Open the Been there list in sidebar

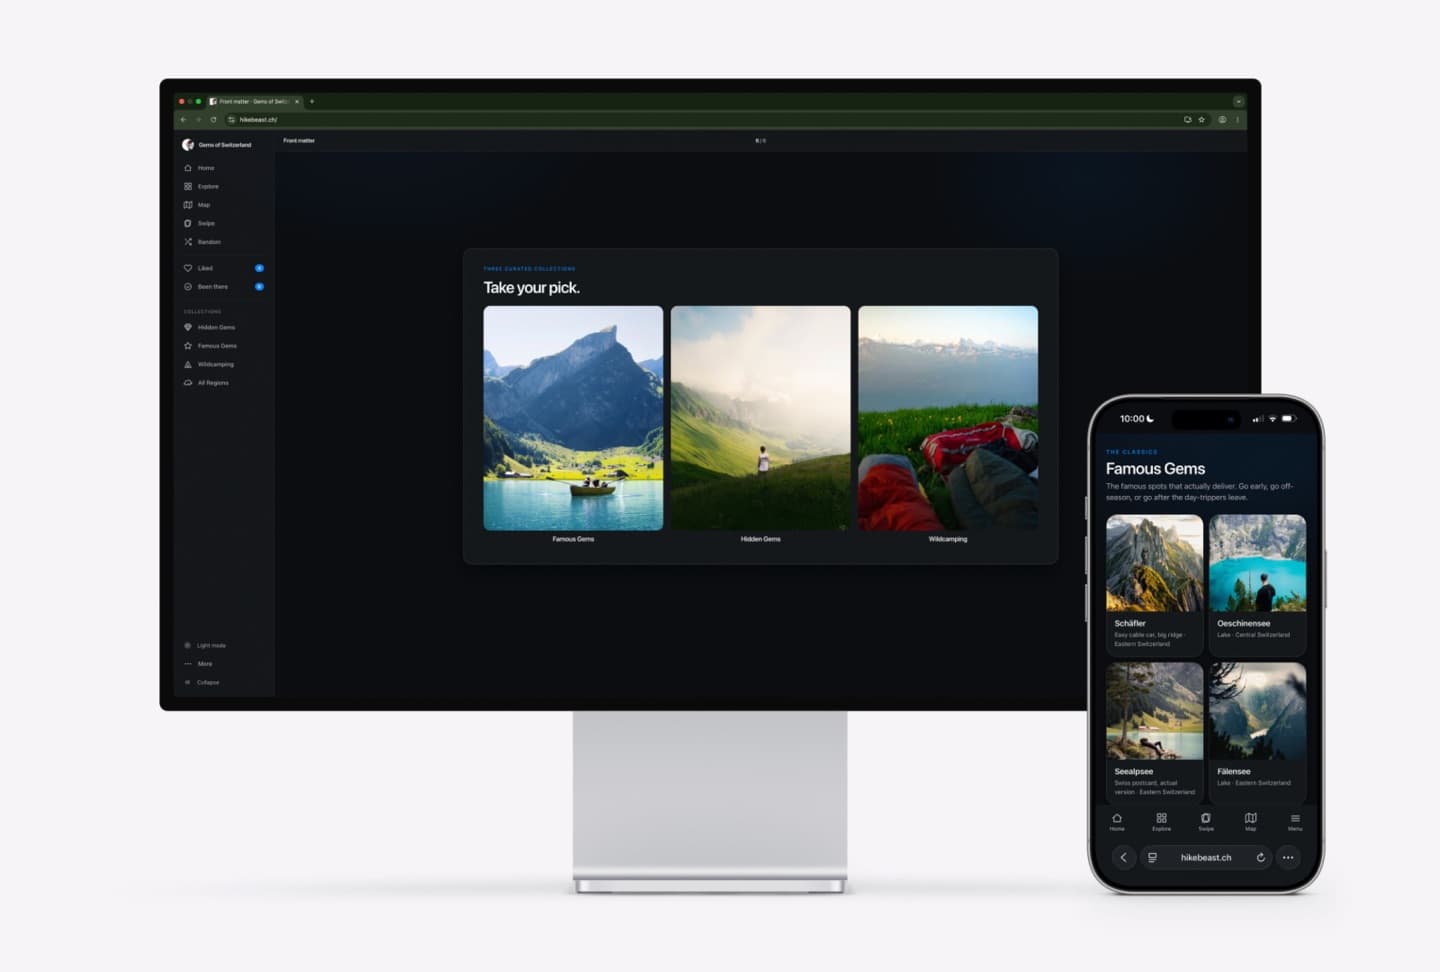[222, 287]
